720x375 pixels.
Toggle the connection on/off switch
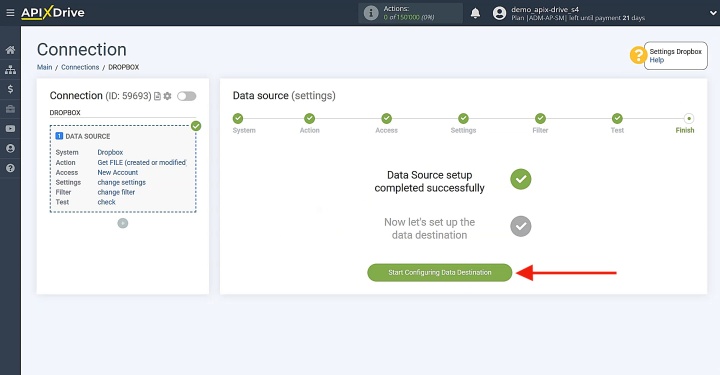(x=186, y=96)
